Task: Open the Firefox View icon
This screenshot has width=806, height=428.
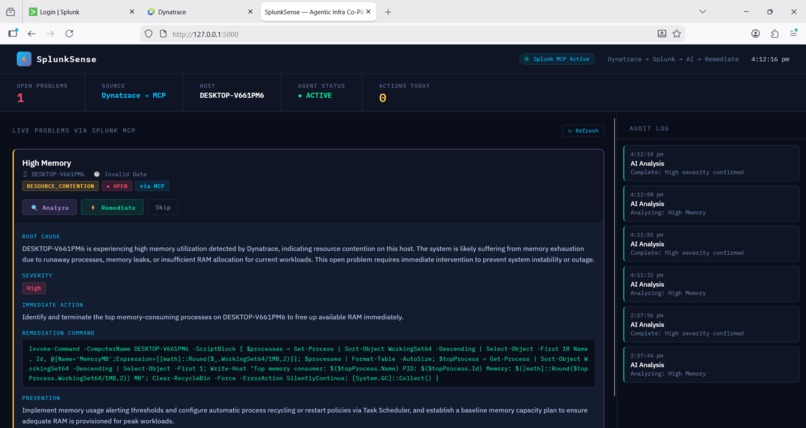Action: point(10,12)
